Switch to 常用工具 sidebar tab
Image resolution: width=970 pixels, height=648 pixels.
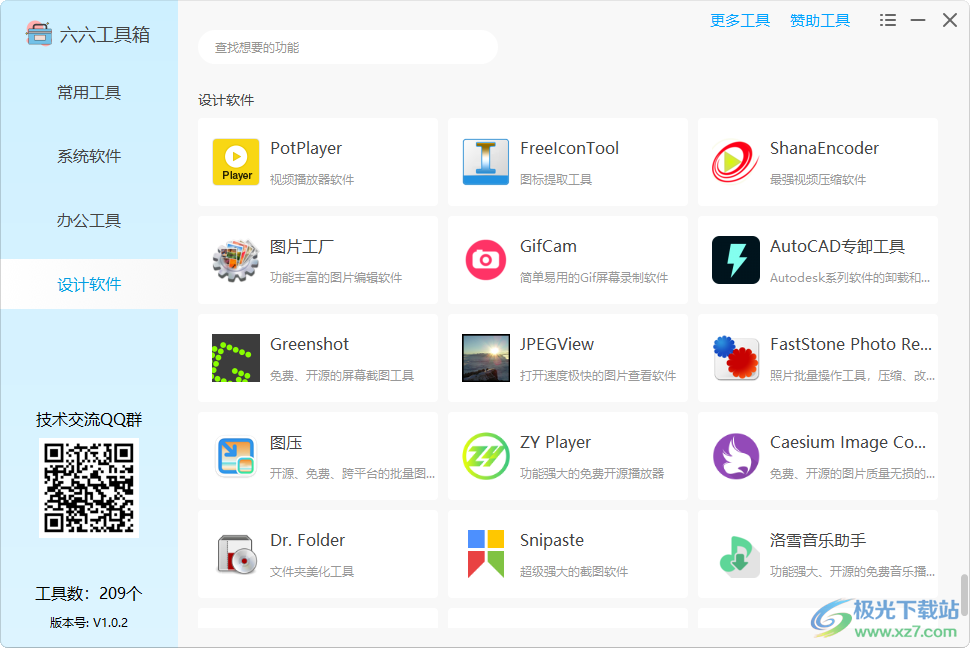(x=89, y=92)
